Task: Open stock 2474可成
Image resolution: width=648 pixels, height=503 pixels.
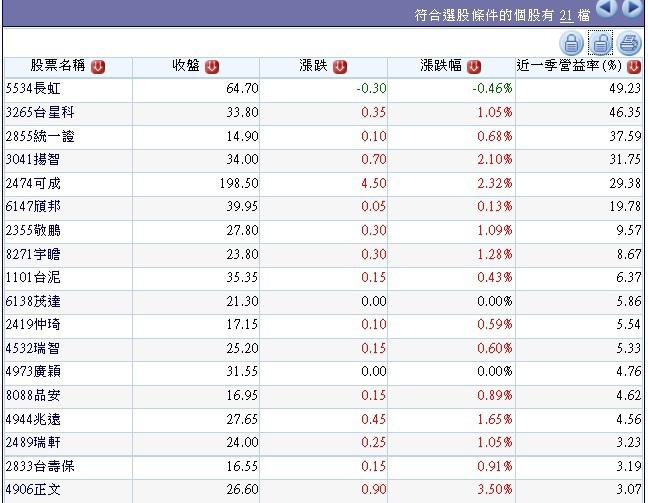Action: [33, 183]
